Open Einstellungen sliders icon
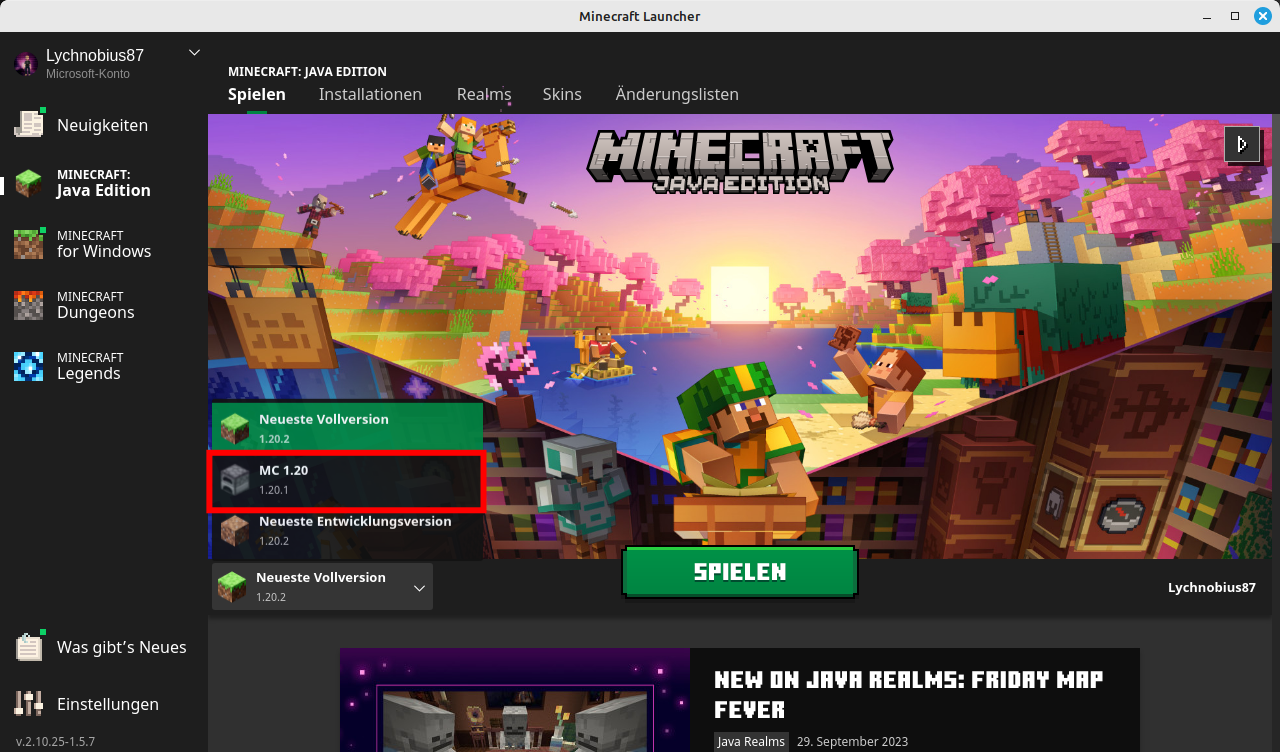The width and height of the screenshot is (1280, 752). [29, 704]
